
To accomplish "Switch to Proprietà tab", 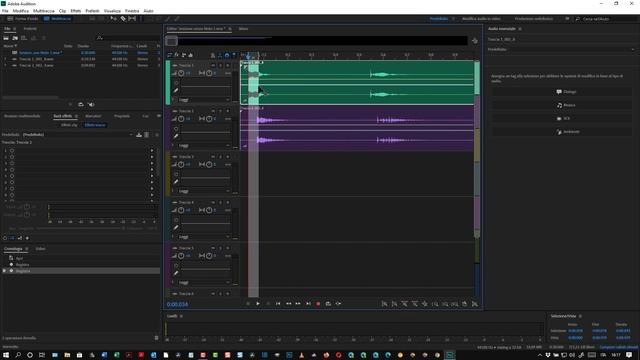I will coord(122,116).
